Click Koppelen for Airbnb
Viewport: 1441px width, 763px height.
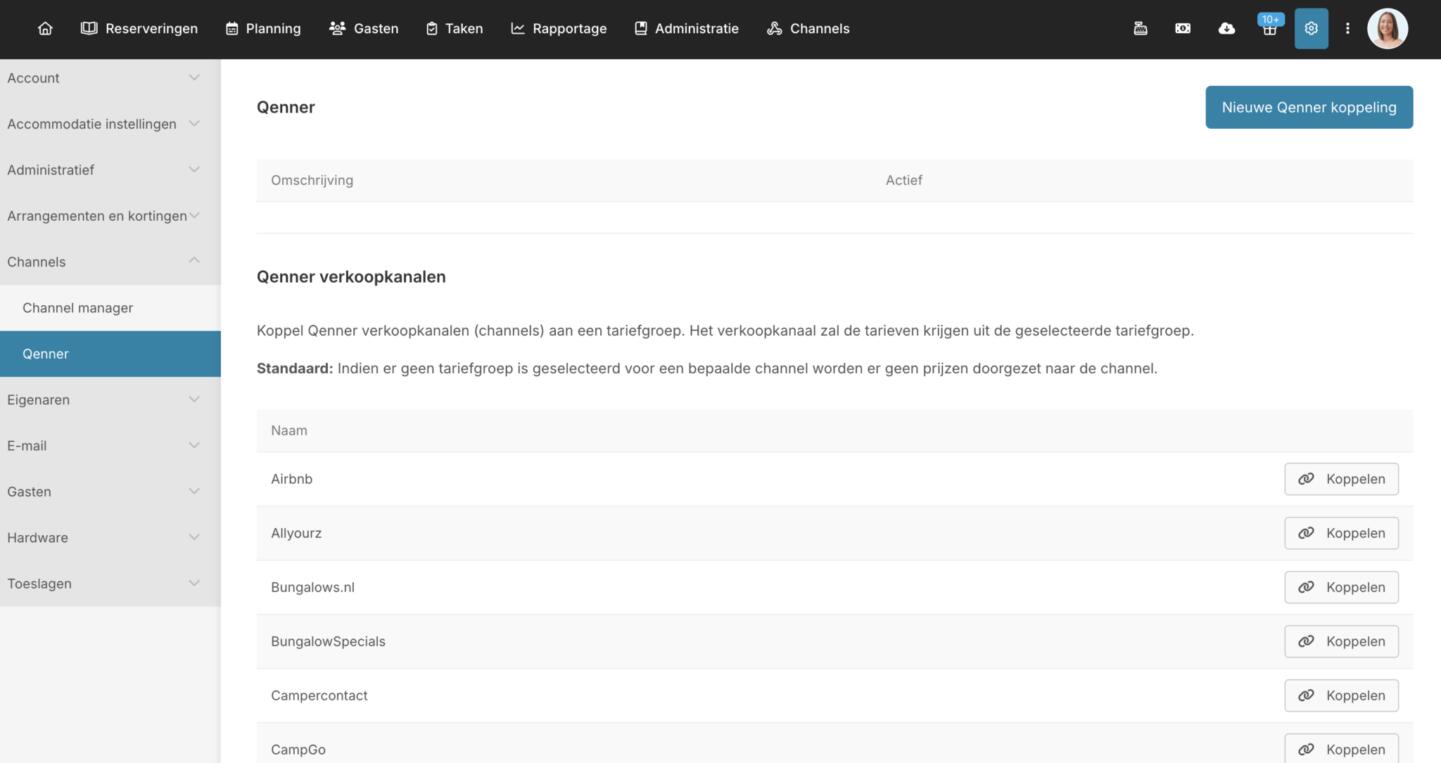1341,479
